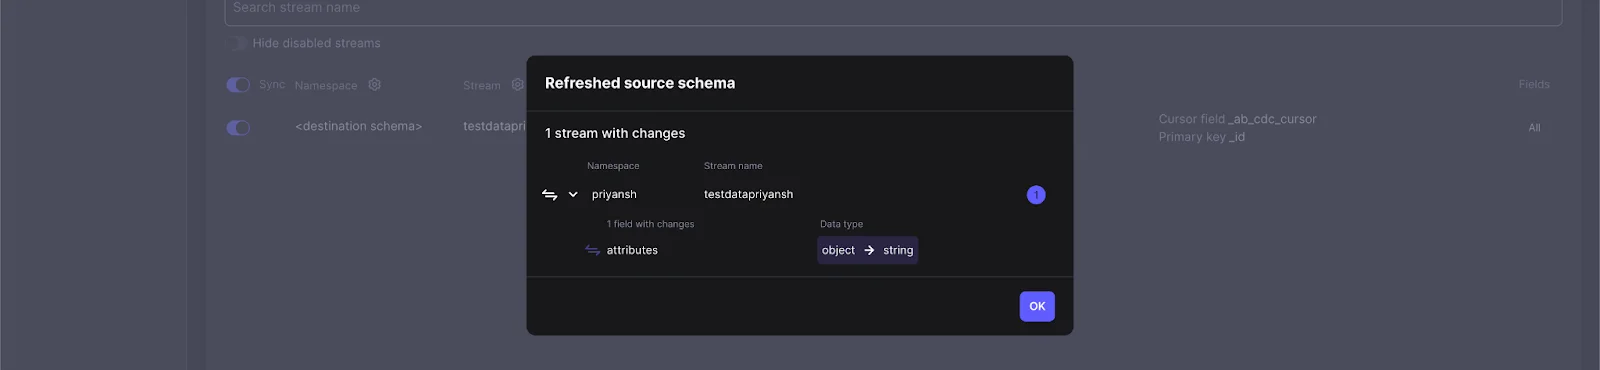Click the '1 stream with changes' heading

(615, 133)
